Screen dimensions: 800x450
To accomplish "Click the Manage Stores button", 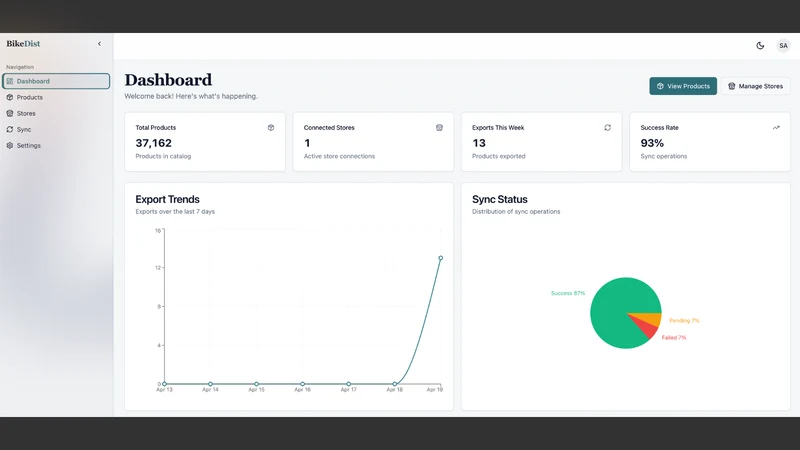I will tap(755, 86).
